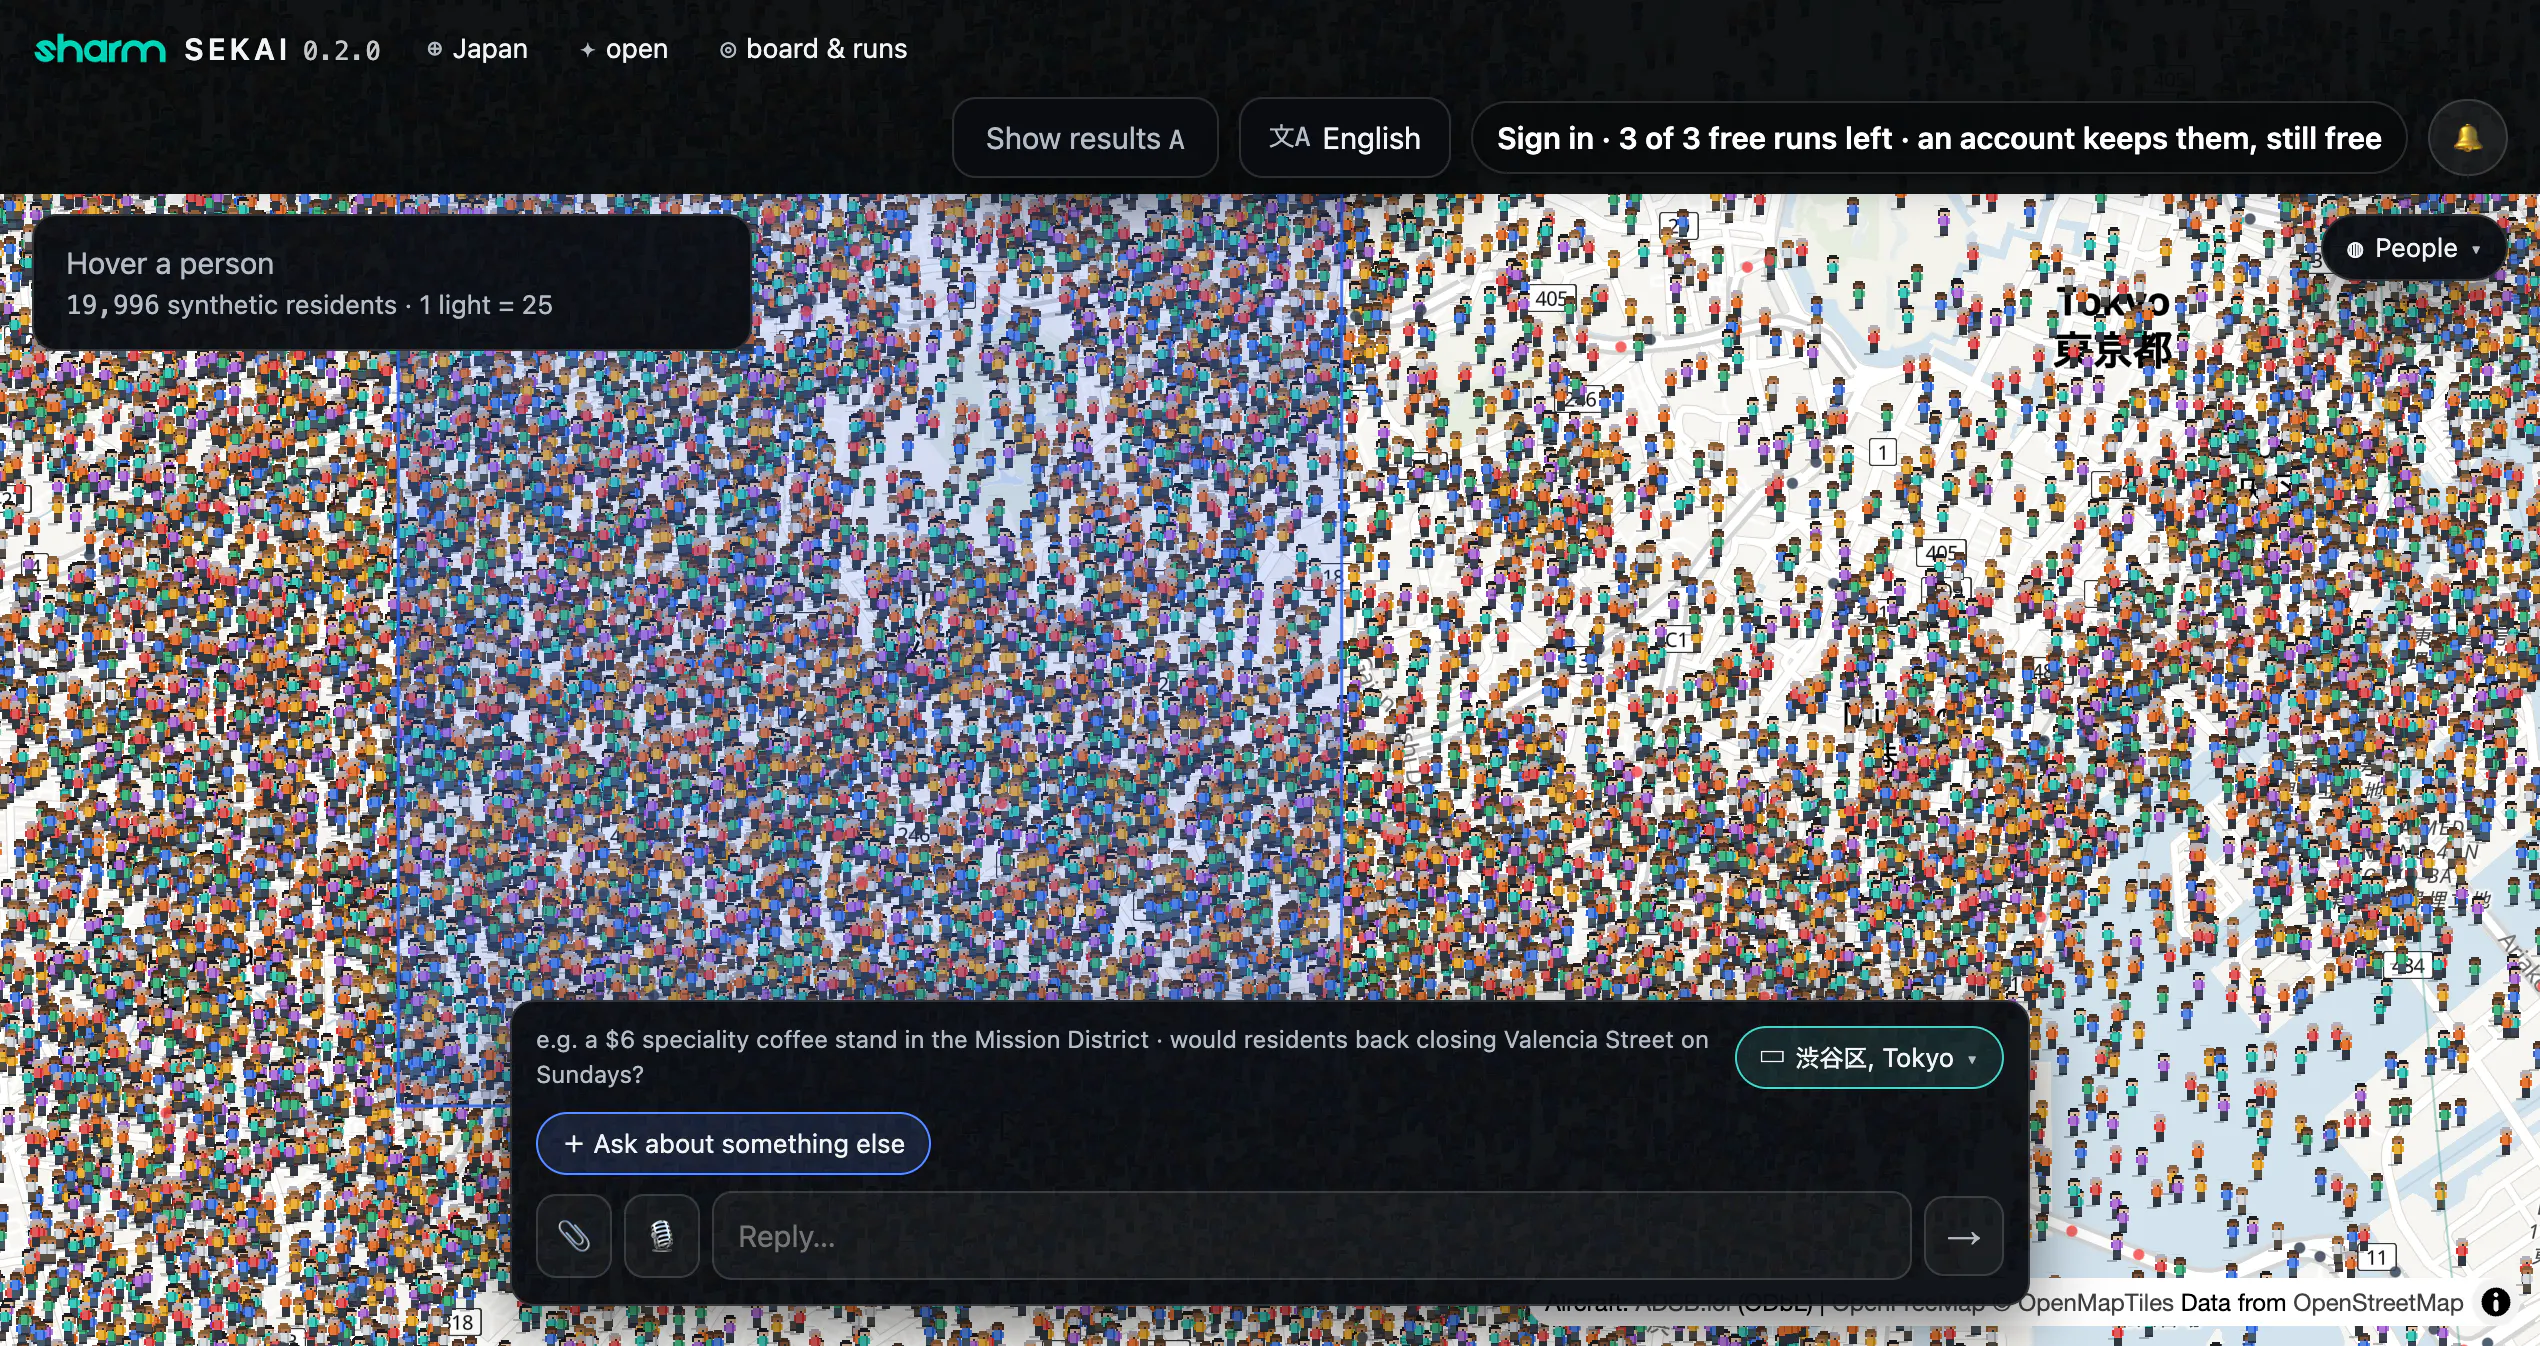Change language from English

coord(1344,138)
